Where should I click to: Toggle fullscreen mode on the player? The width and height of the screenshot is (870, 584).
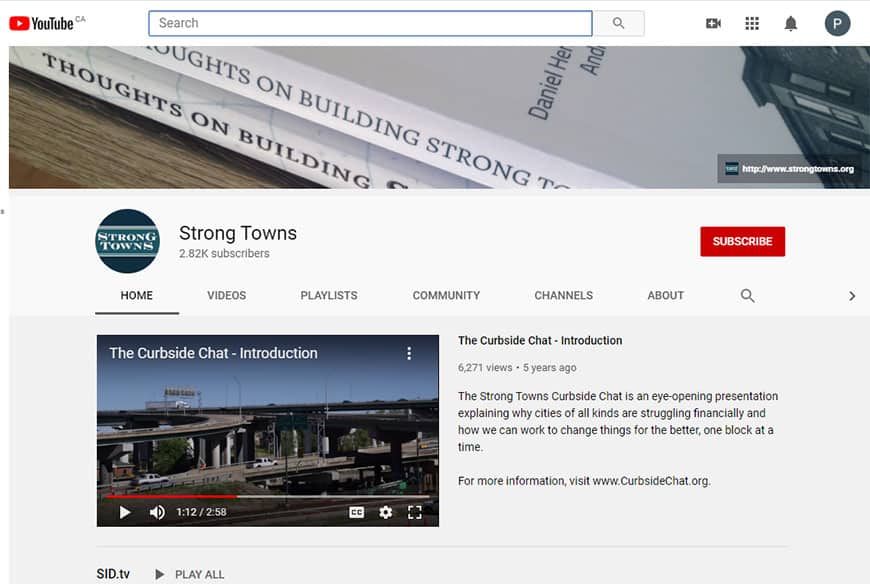[415, 512]
